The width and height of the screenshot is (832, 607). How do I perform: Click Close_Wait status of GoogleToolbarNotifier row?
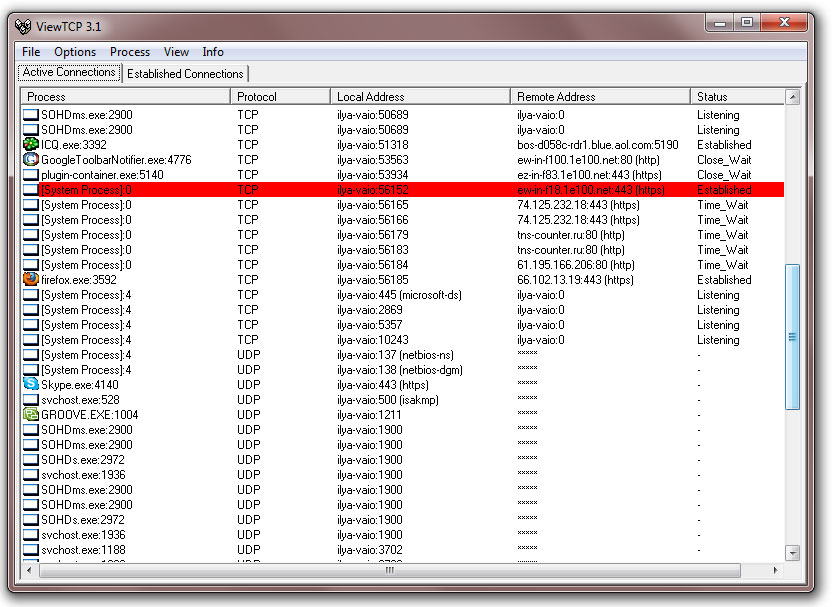[x=724, y=160]
